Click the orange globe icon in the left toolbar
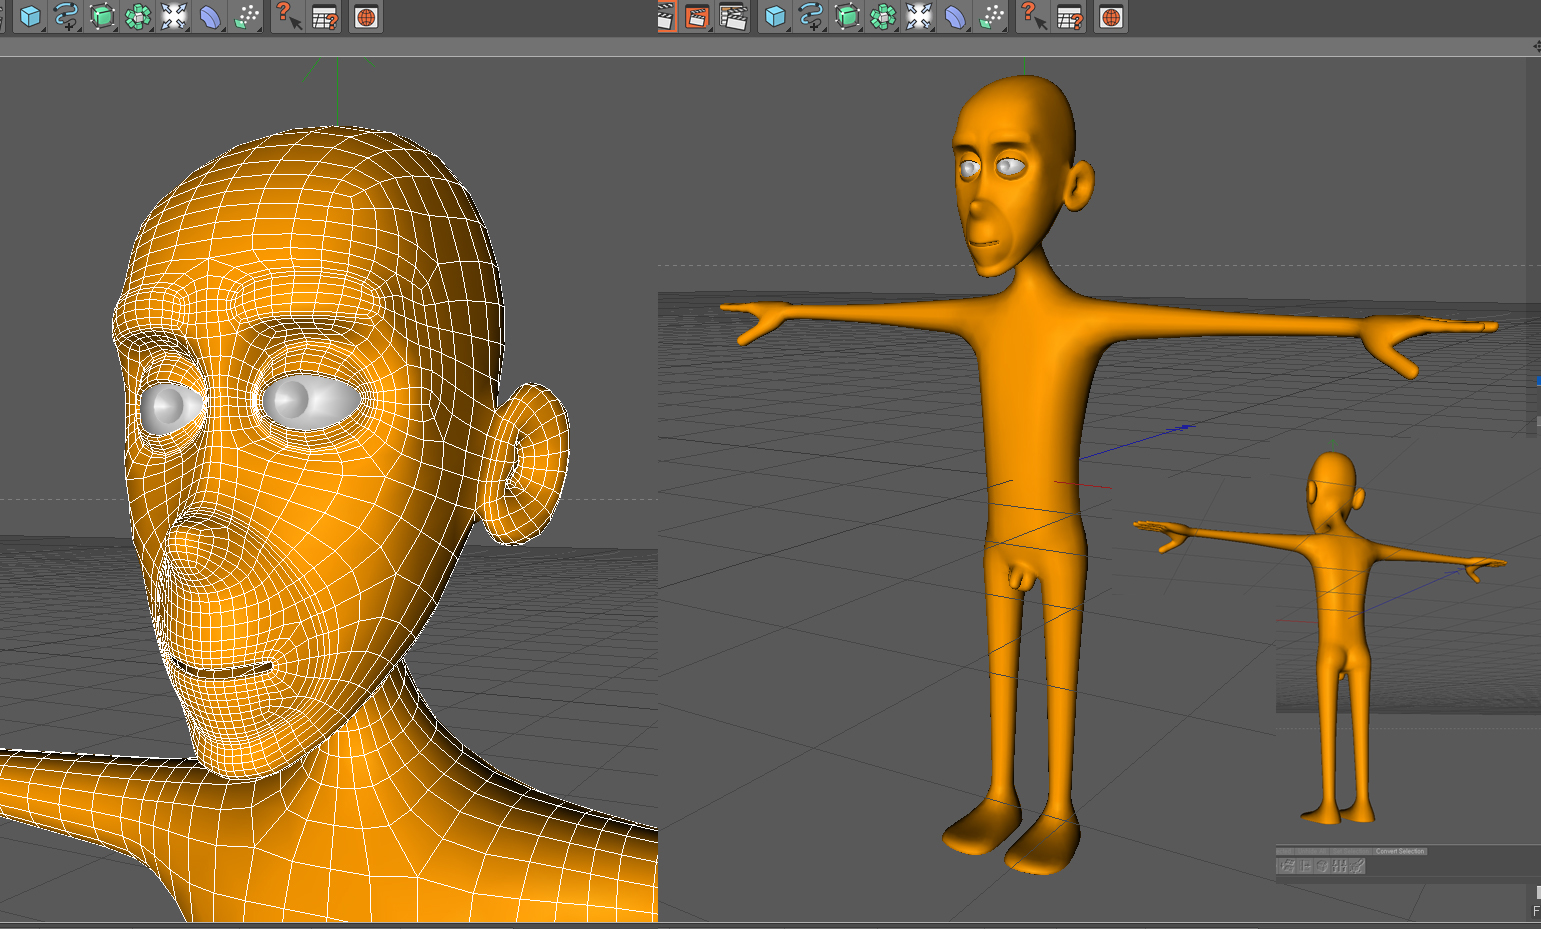The image size is (1541, 929). [366, 16]
